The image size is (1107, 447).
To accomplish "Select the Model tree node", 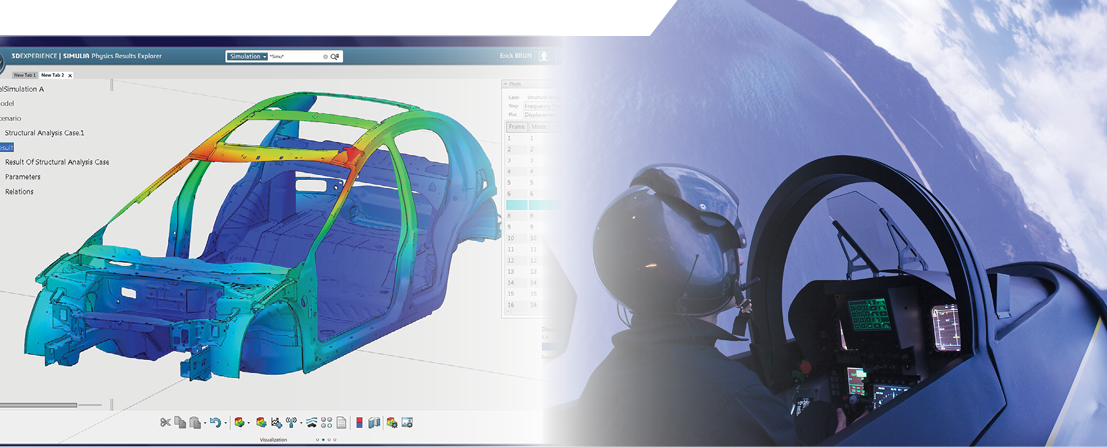I will click(x=7, y=103).
